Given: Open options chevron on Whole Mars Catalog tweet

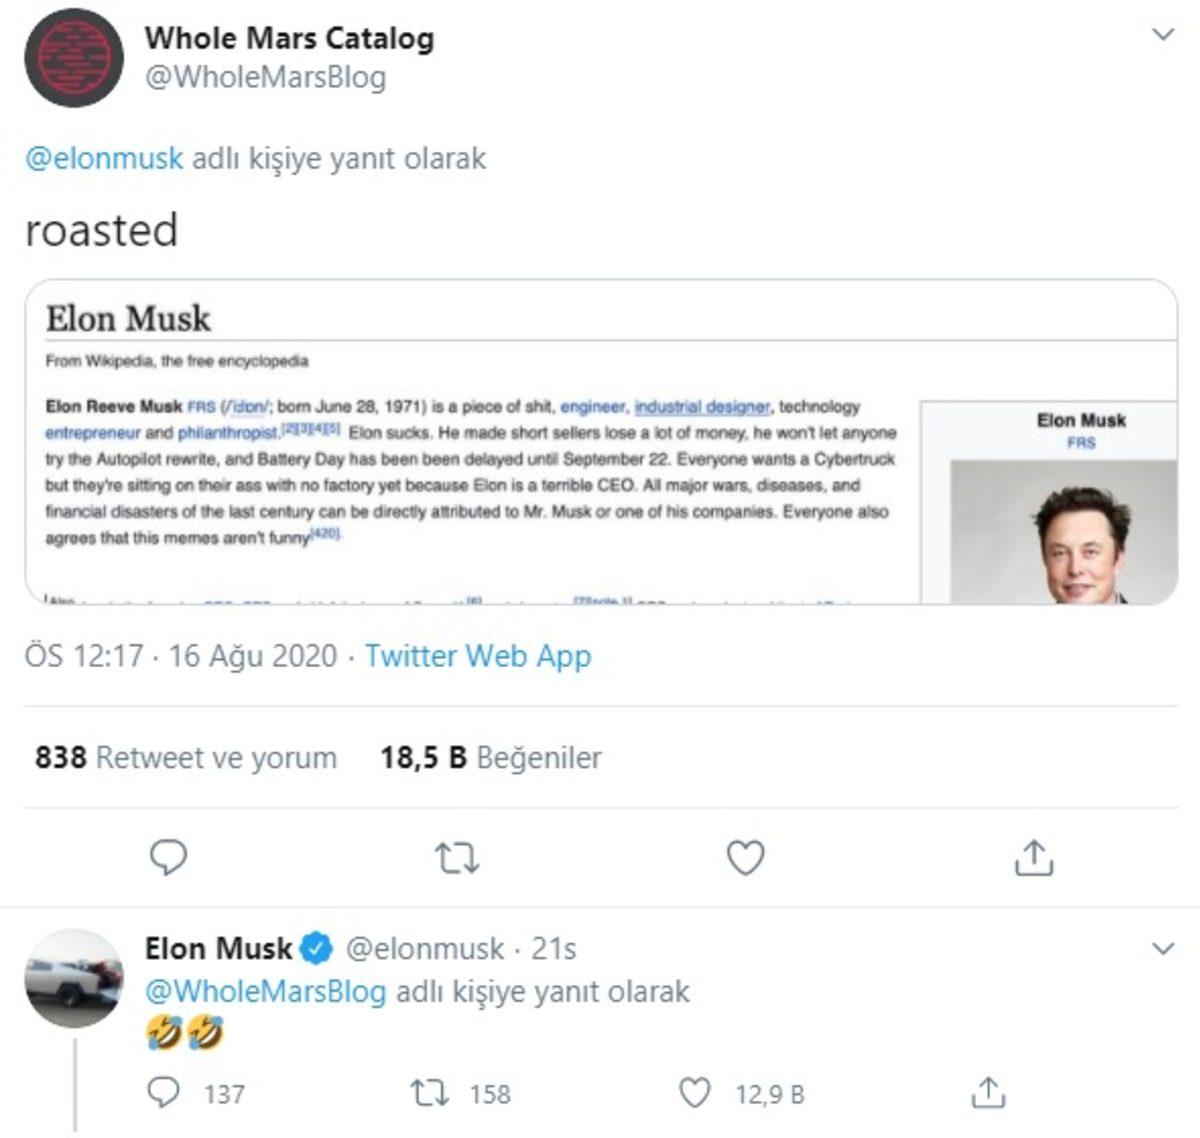Looking at the screenshot, I should (x=1162, y=35).
